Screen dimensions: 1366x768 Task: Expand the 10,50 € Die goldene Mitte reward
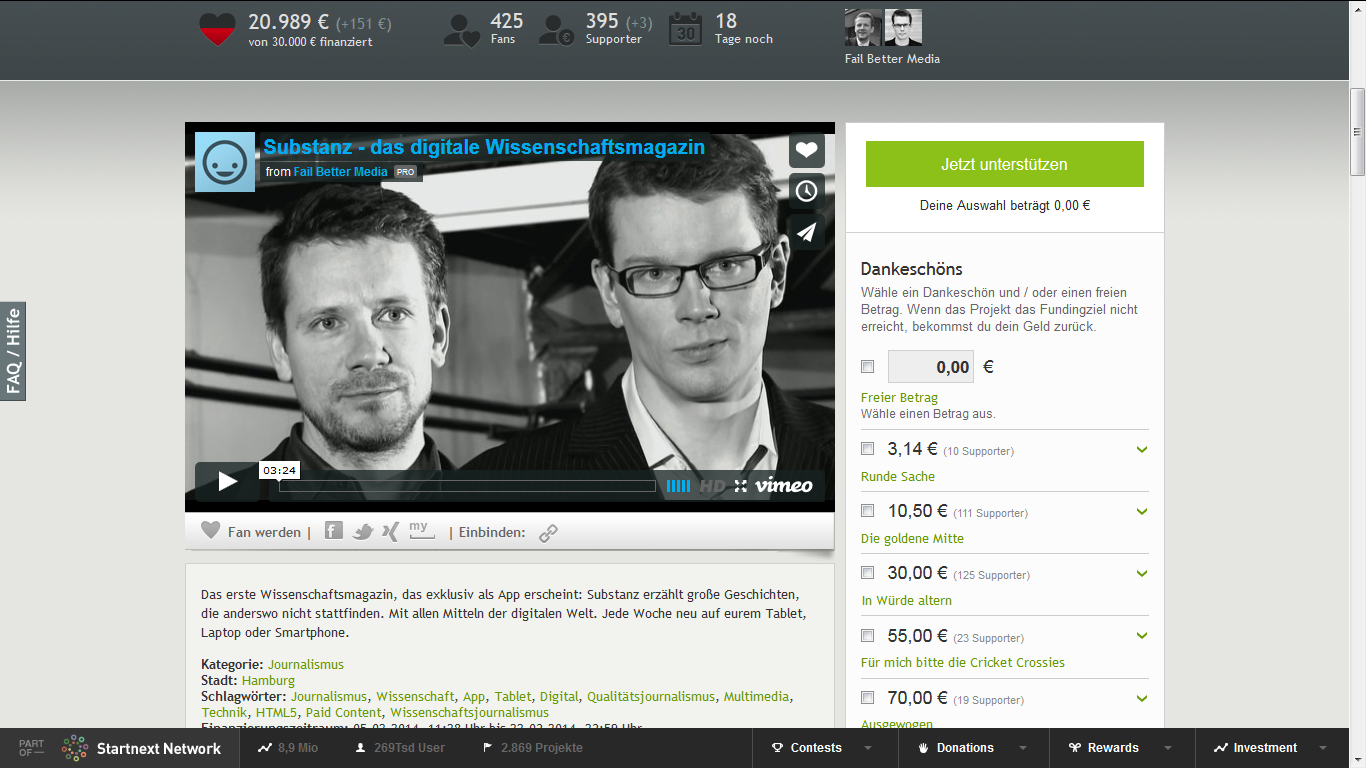(x=1142, y=512)
